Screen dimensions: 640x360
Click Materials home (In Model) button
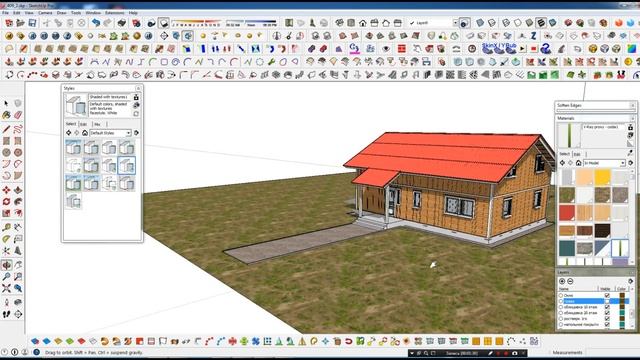coord(578,163)
